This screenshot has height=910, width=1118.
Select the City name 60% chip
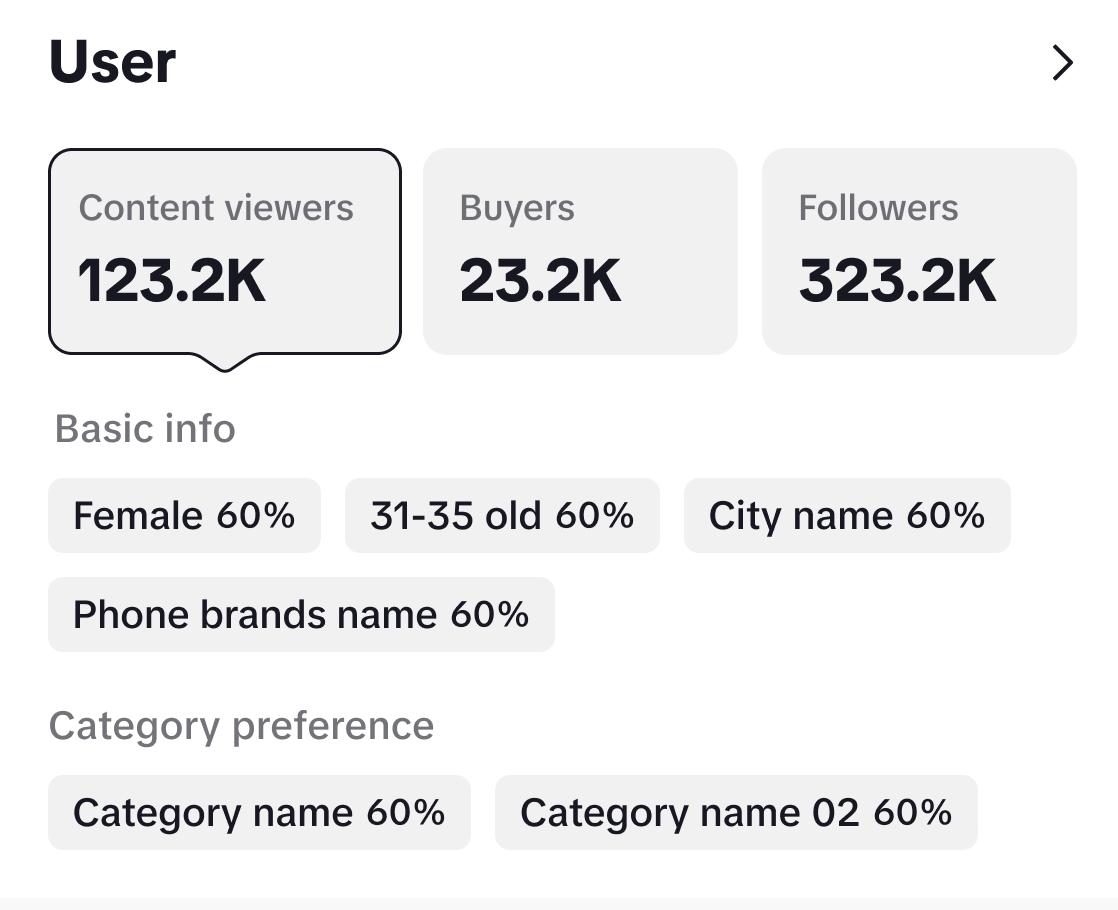[x=847, y=516]
